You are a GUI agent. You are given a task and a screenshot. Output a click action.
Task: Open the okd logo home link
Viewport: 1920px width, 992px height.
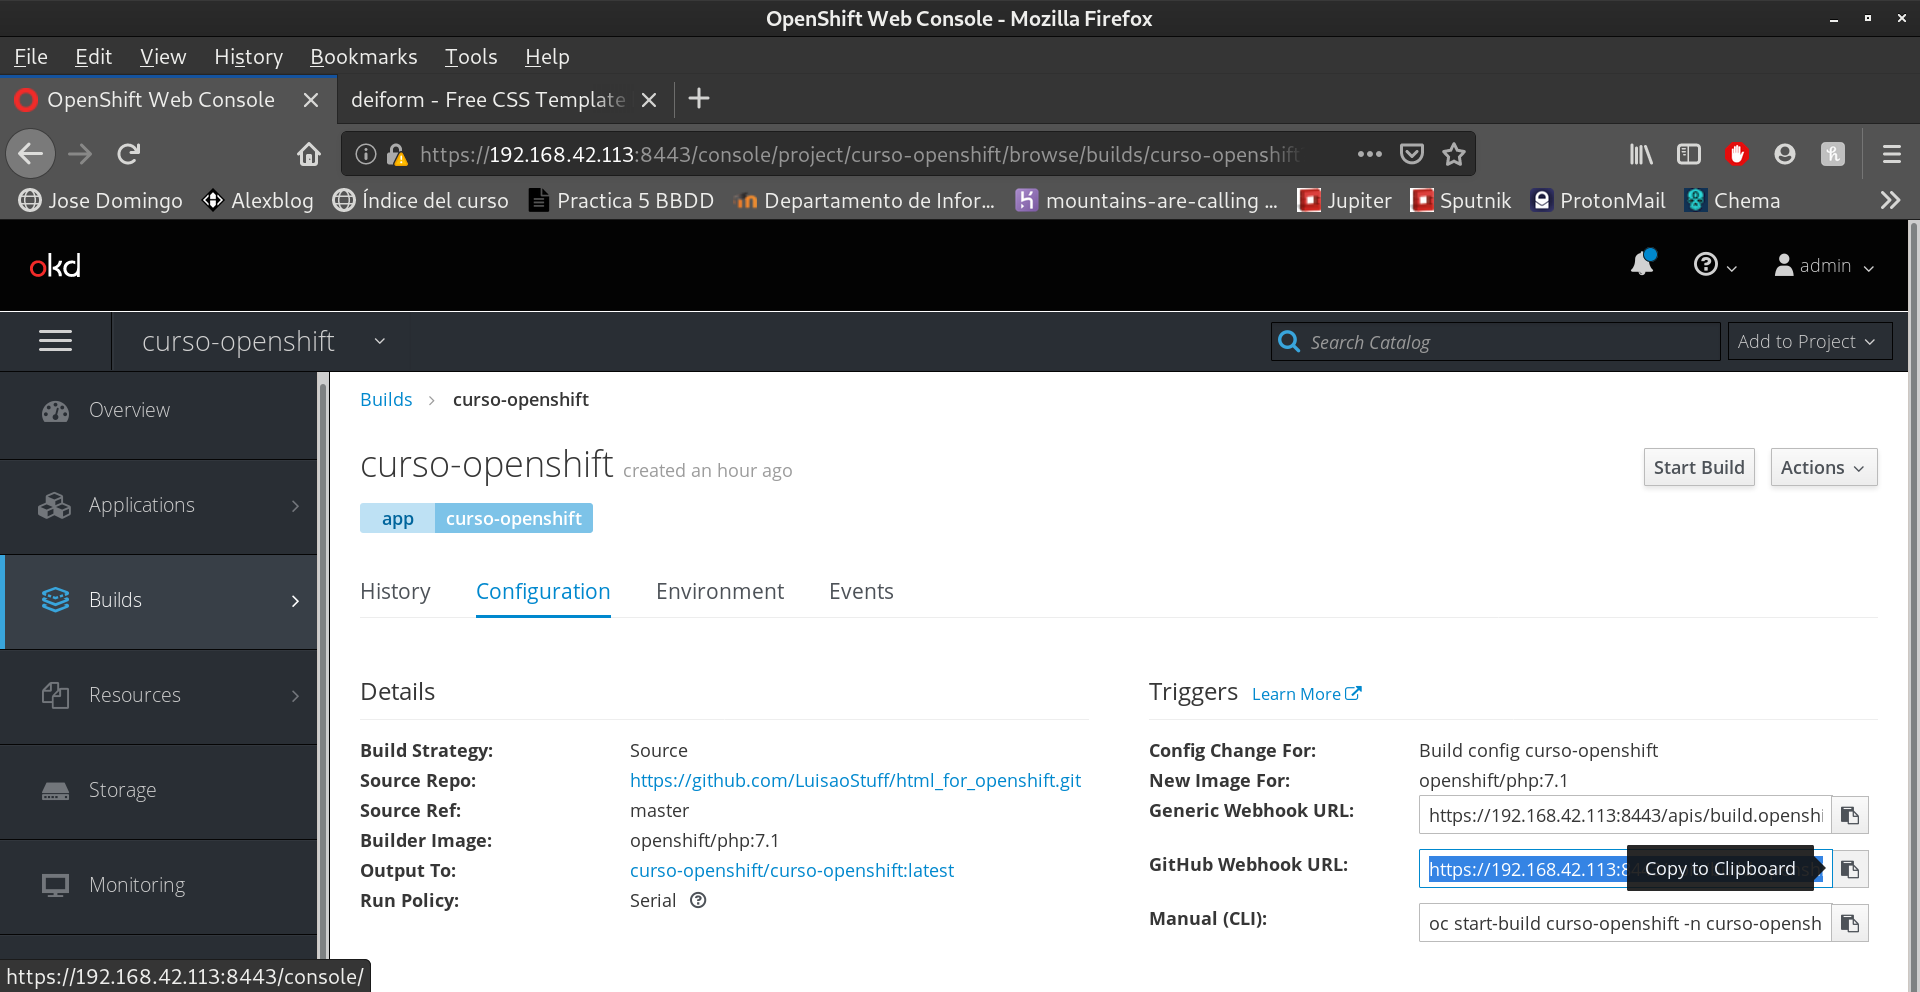pyautogui.click(x=55, y=266)
